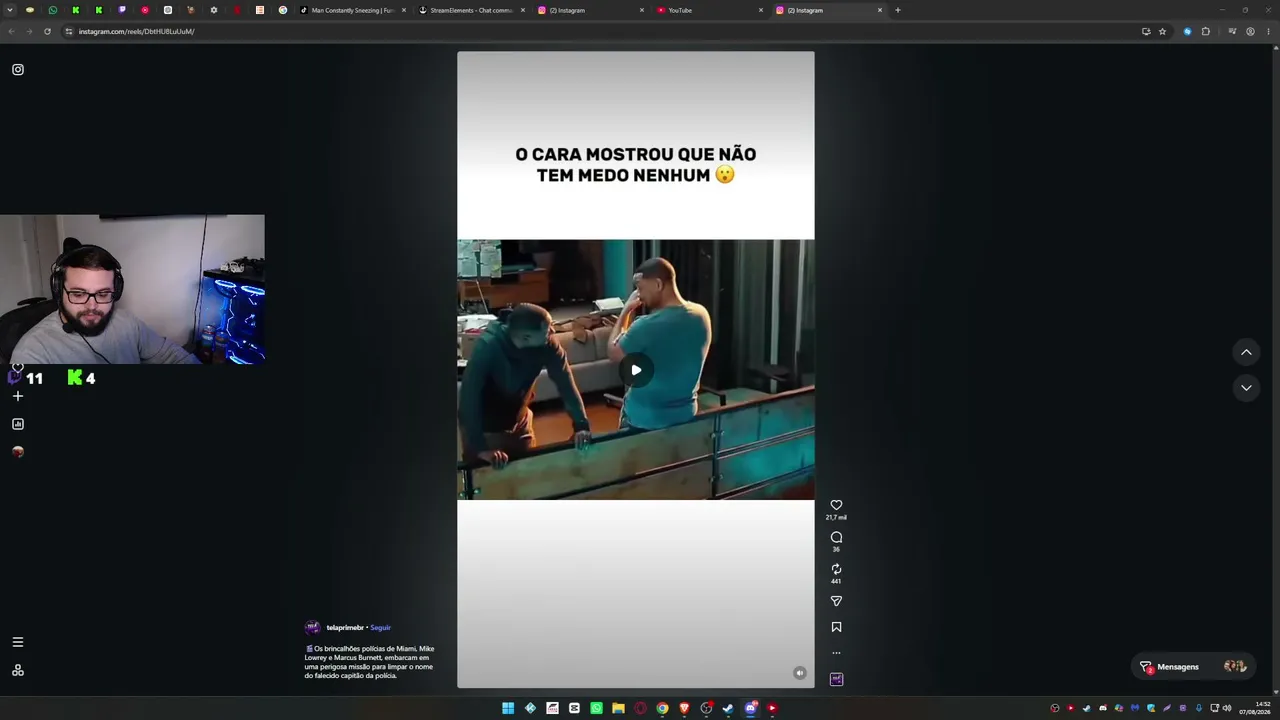Switch to the first (2) Instagram tab
The width and height of the screenshot is (1280, 720).
tap(590, 10)
